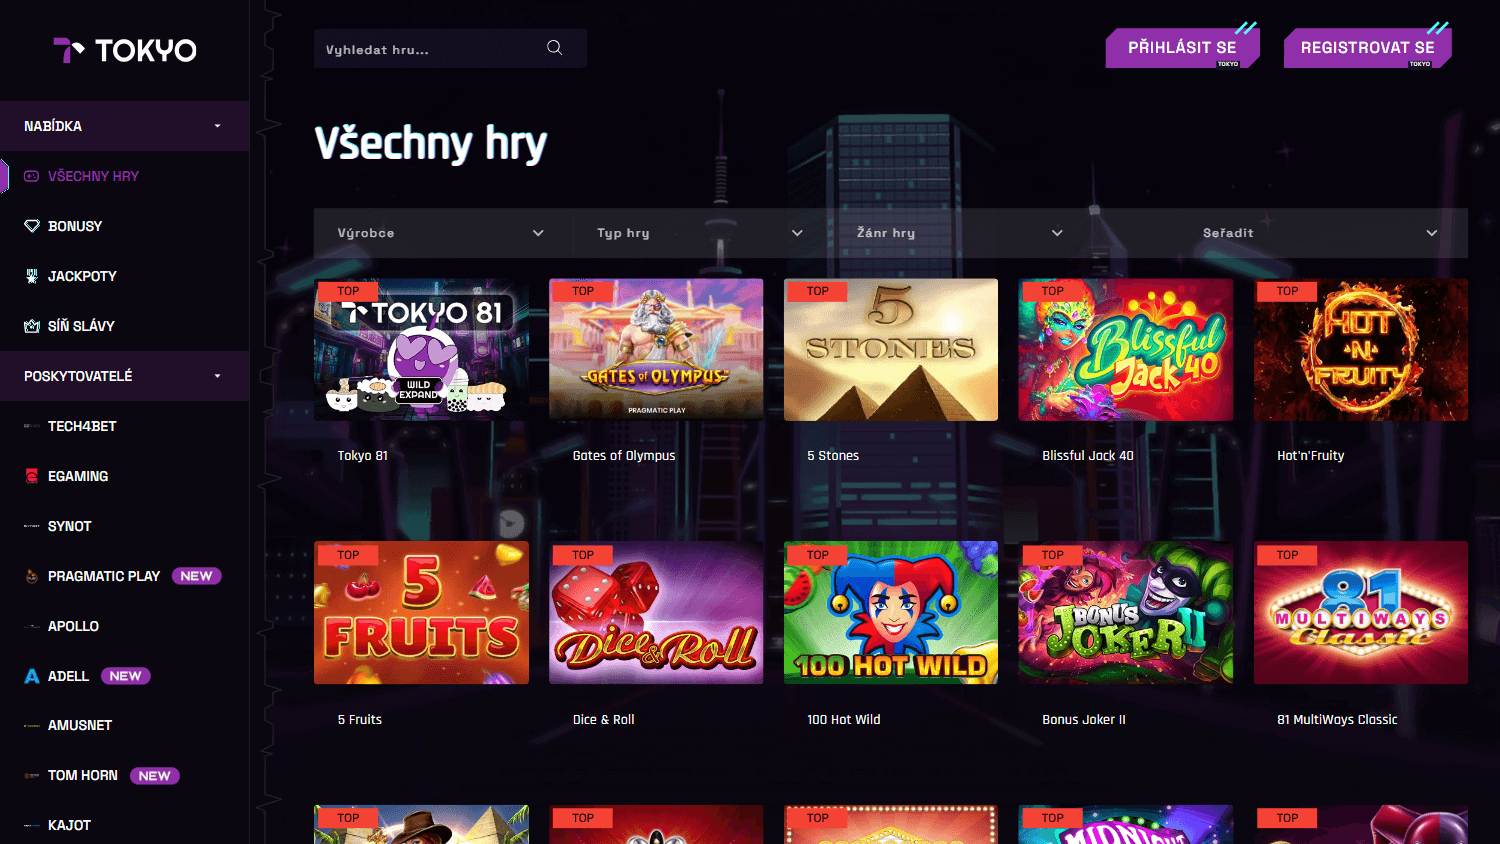1500x844 pixels.
Task: Open Hot'n'Fruity game thumbnail
Action: (x=1361, y=349)
